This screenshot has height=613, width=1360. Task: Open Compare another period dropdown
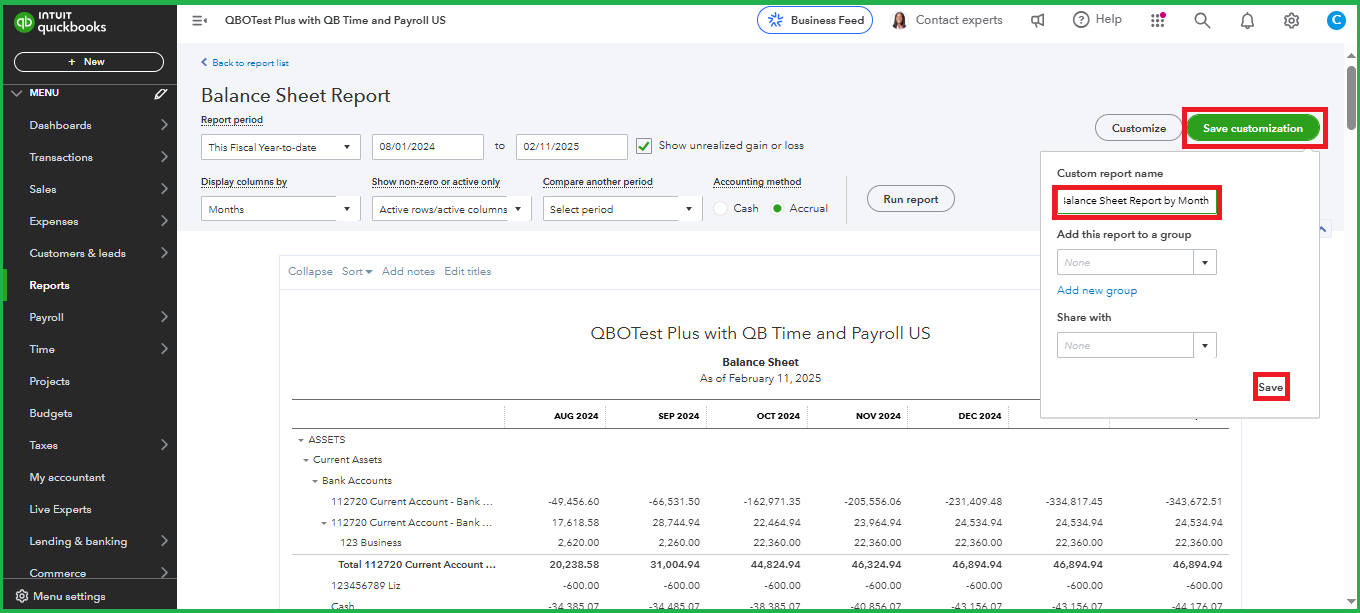(x=623, y=209)
